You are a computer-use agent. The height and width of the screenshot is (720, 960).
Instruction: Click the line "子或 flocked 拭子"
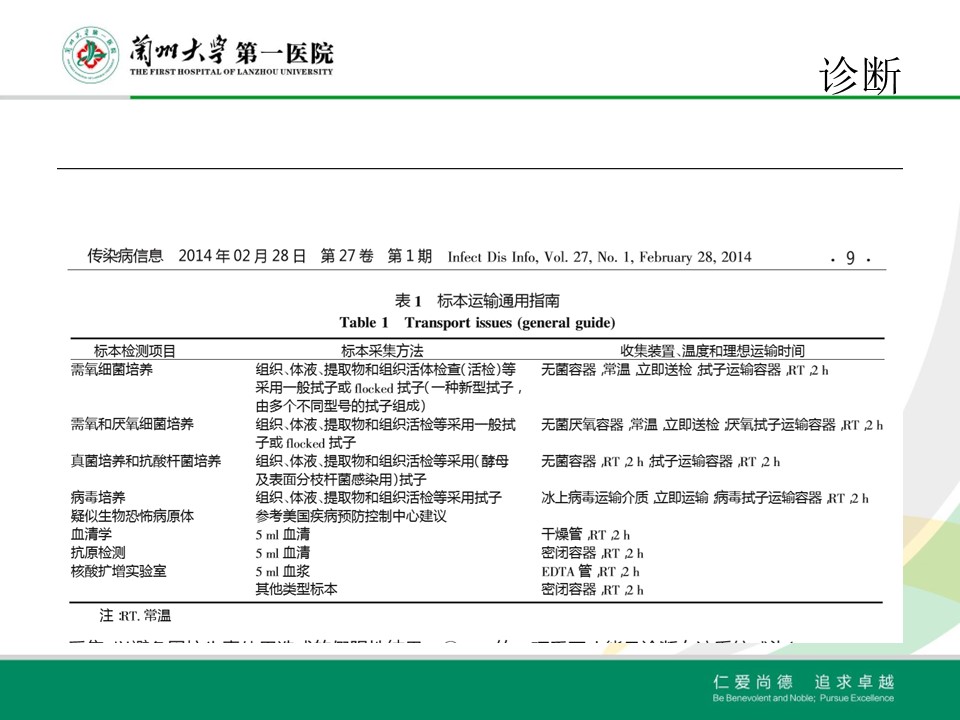click(x=306, y=443)
